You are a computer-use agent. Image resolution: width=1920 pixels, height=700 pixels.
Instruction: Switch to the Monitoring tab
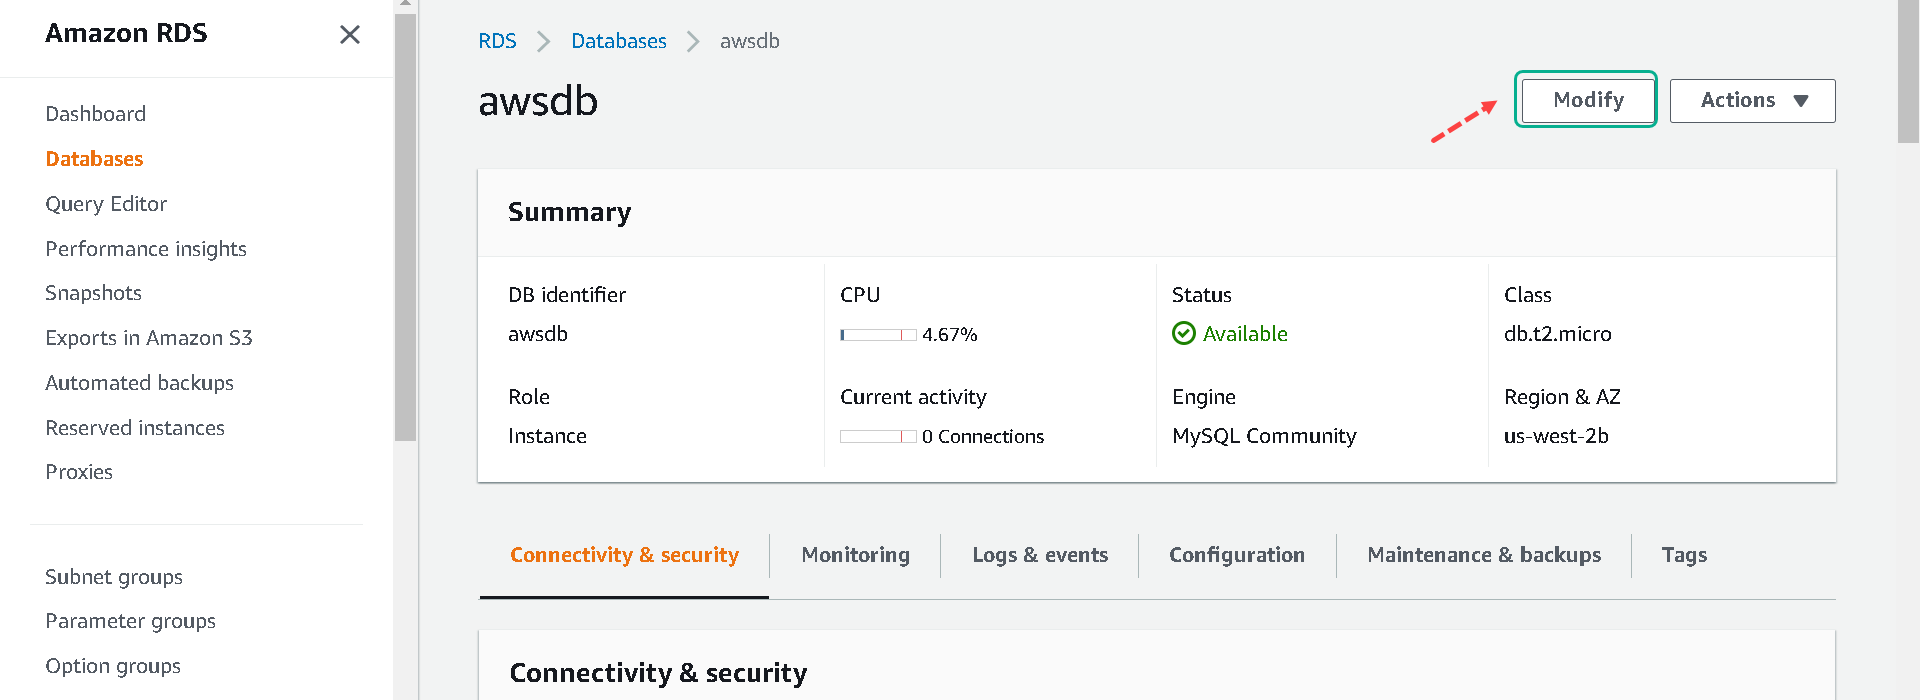856,555
